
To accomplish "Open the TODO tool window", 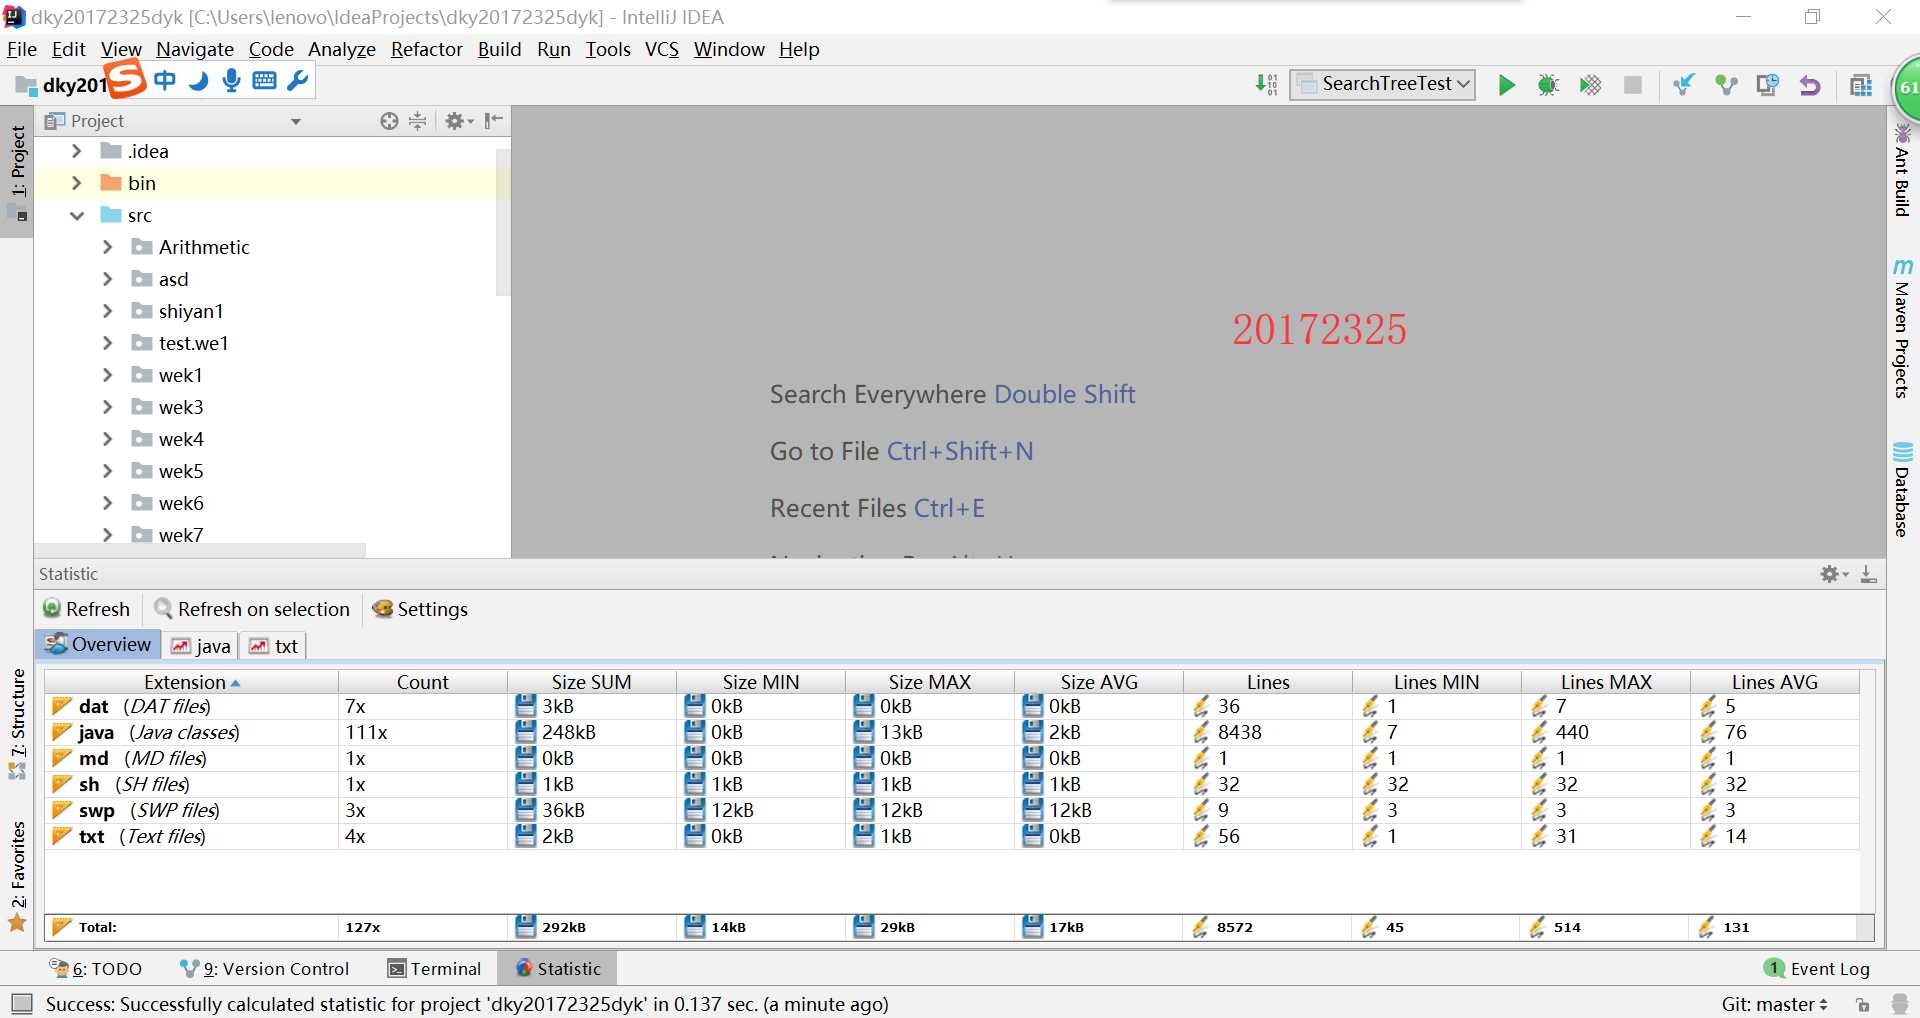I will coord(96,968).
